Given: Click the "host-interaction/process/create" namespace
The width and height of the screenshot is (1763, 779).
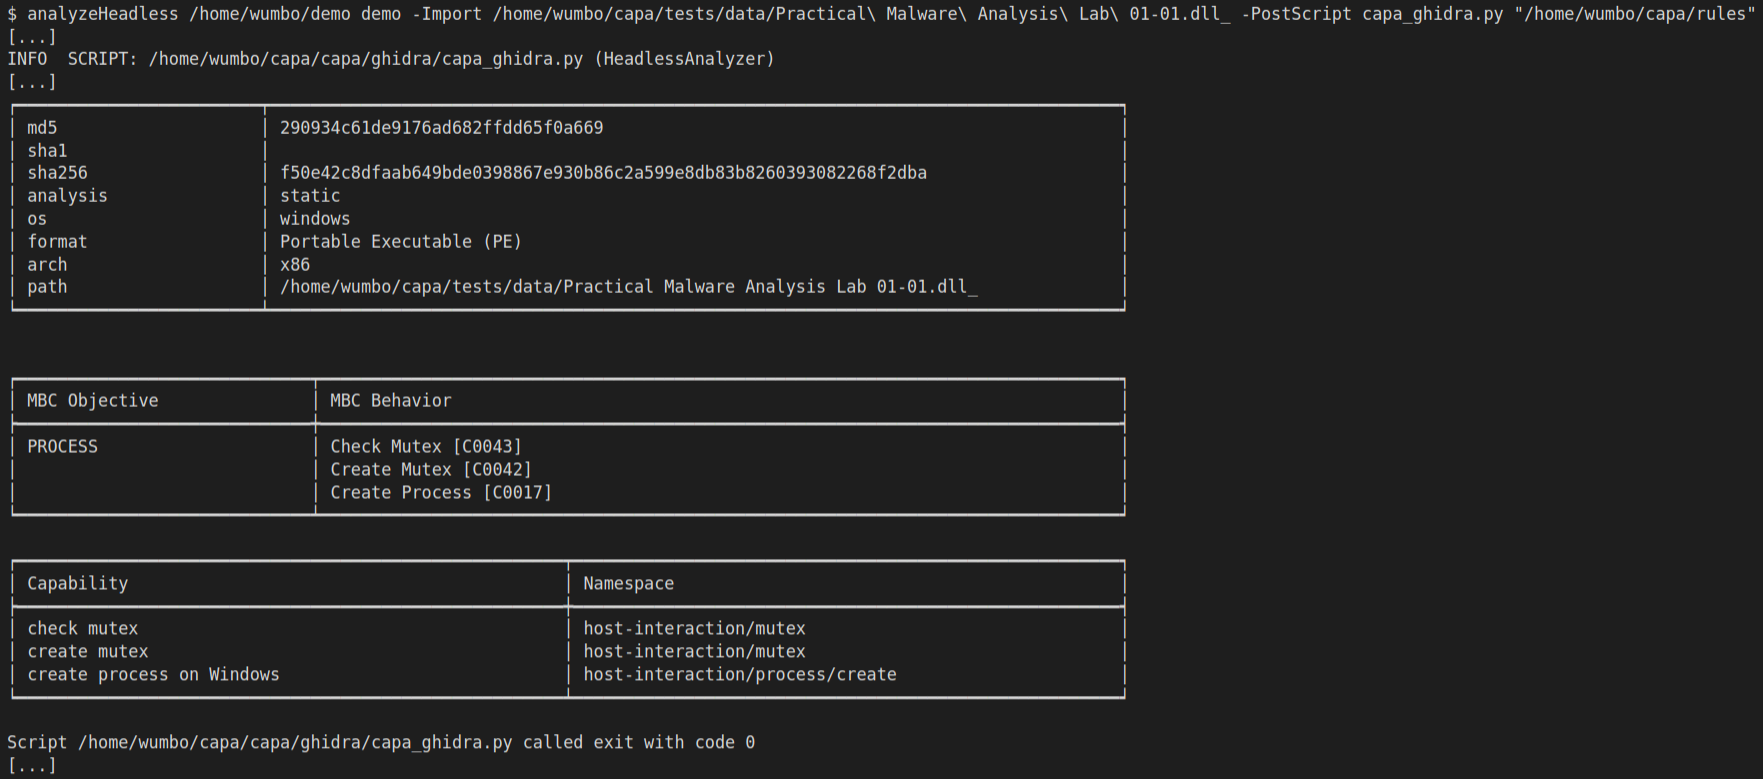Looking at the screenshot, I should pyautogui.click(x=739, y=675).
